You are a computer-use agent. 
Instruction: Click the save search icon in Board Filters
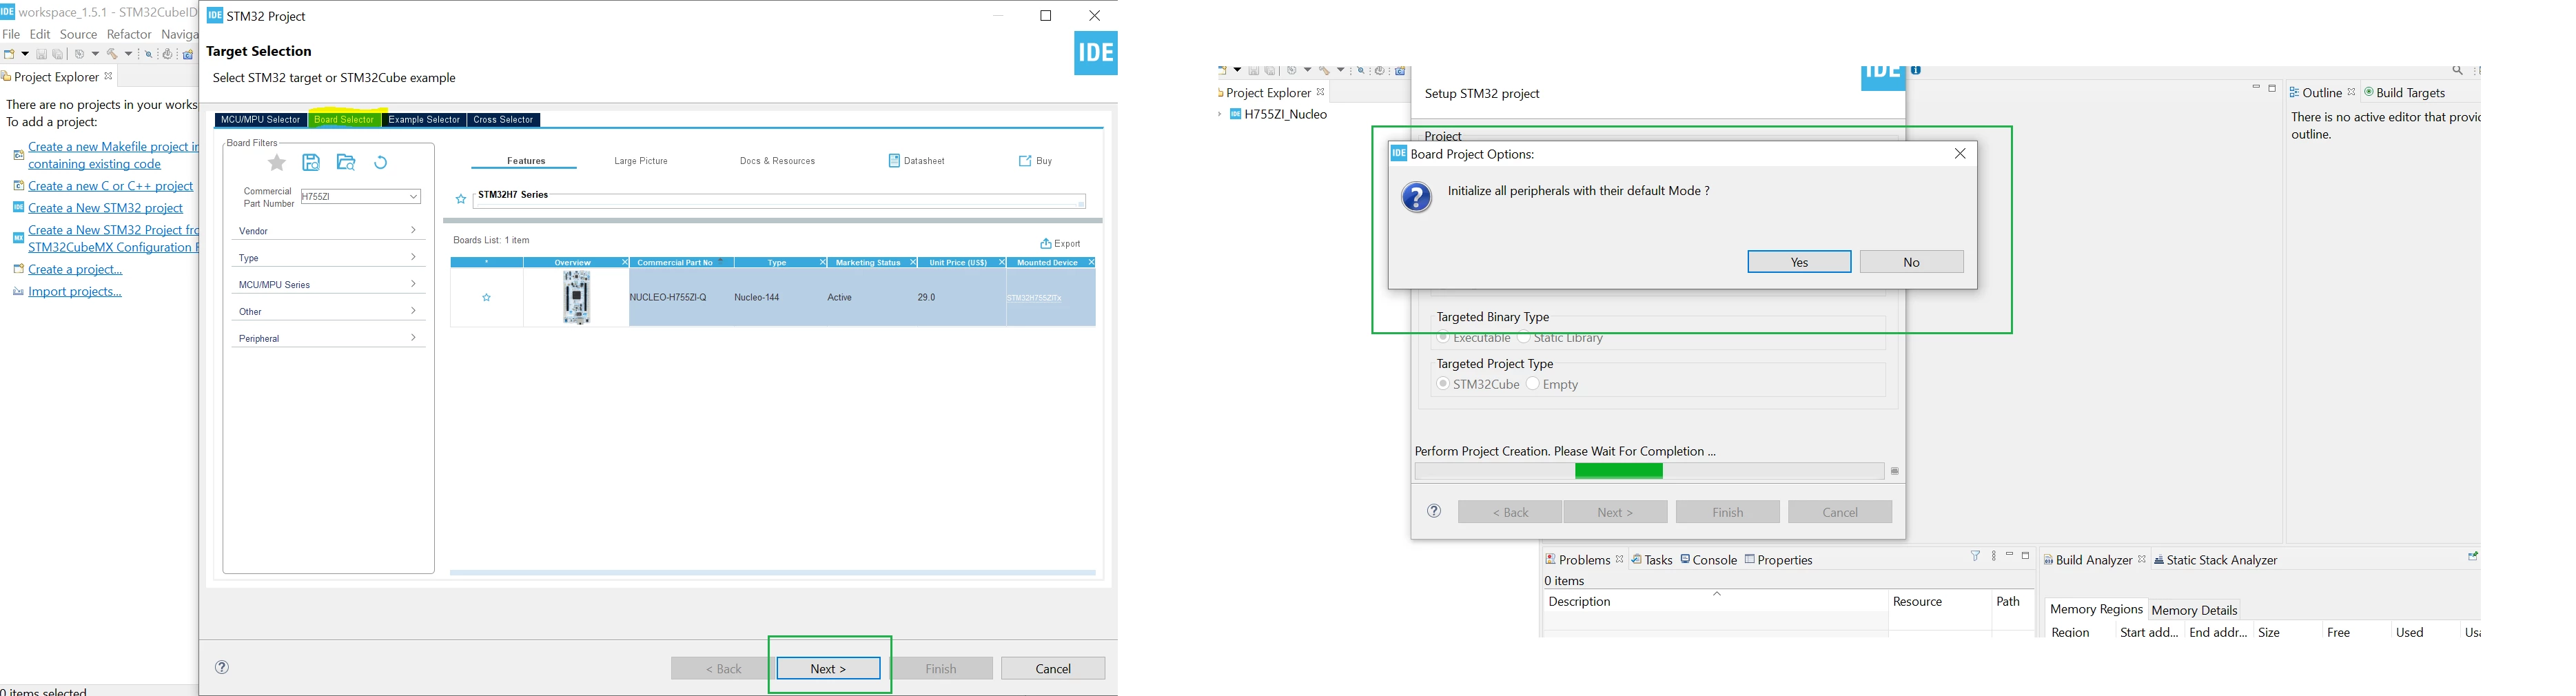click(x=311, y=163)
